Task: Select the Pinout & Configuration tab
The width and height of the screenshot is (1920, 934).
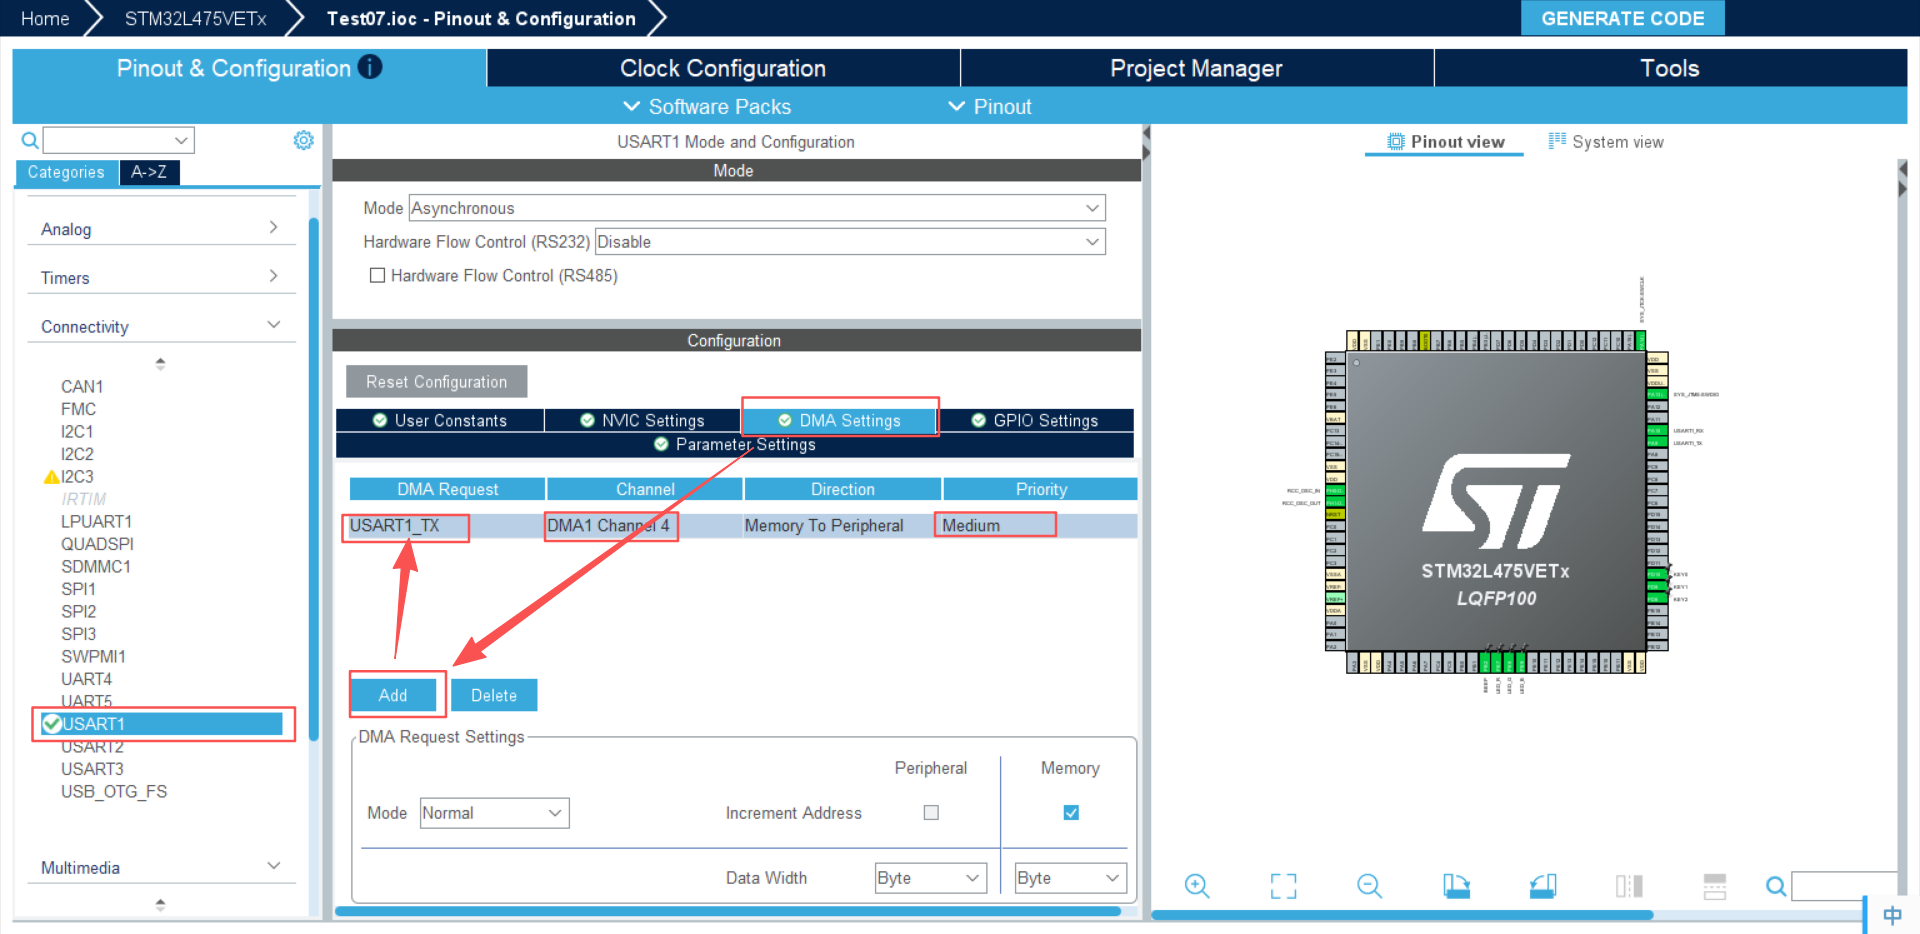Action: 249,68
